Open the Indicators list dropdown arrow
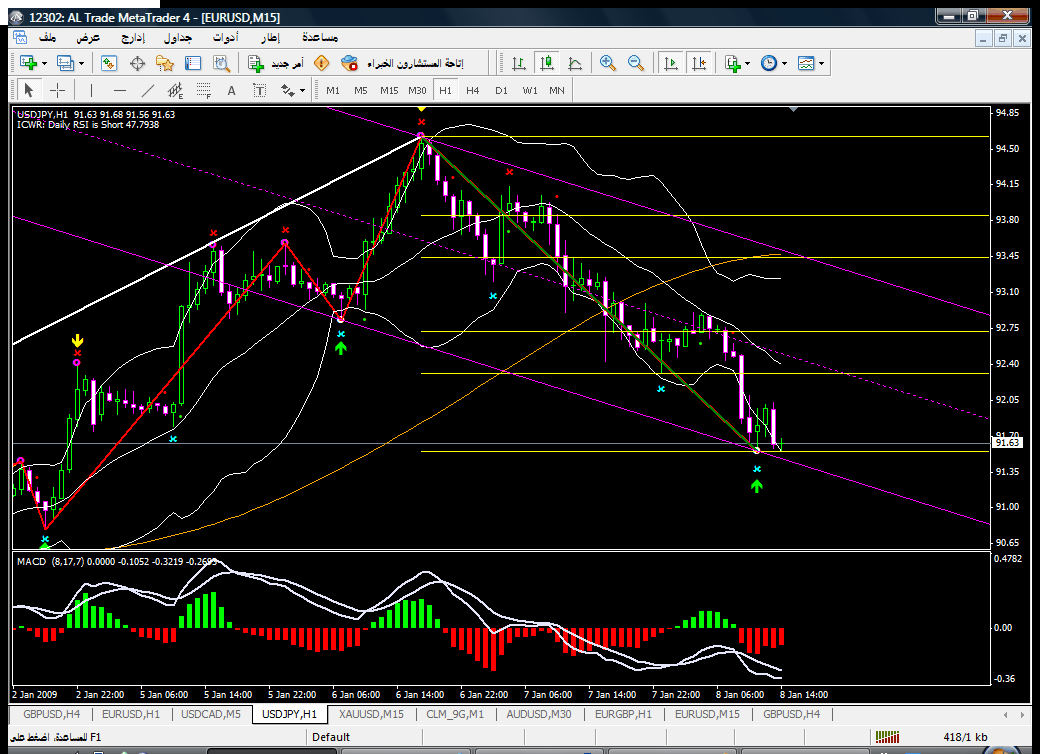 (747, 63)
